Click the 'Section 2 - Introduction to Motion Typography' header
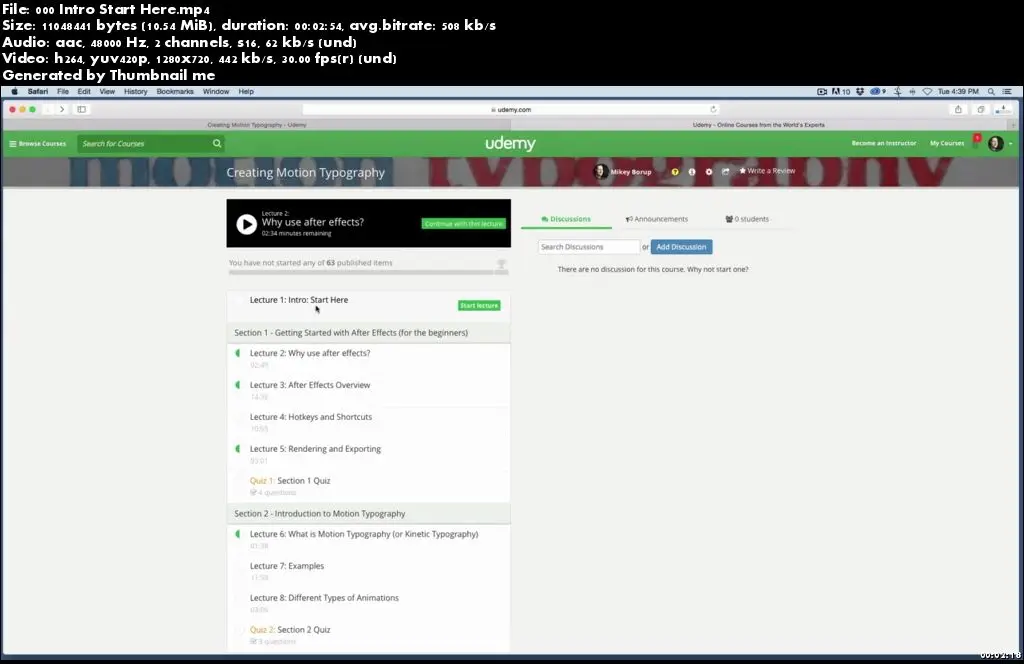The height and width of the screenshot is (664, 1024). 368,514
